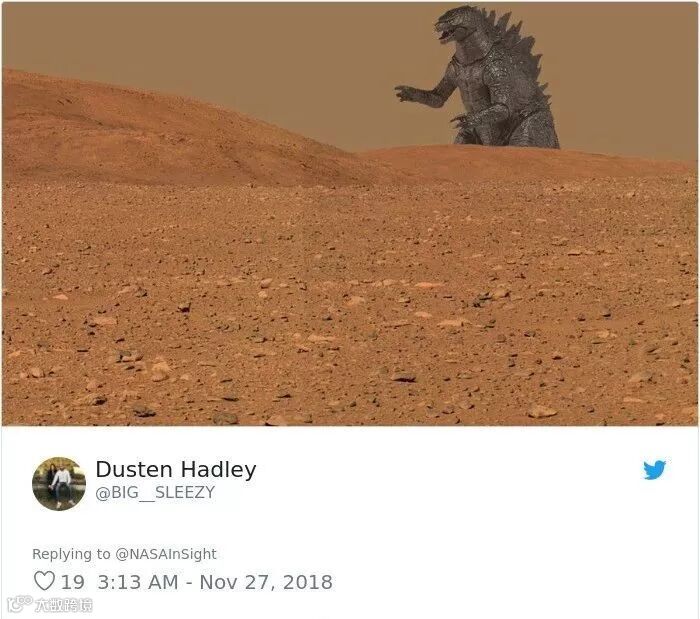
Task: Click the Chinese watermark text
Action: 64,605
